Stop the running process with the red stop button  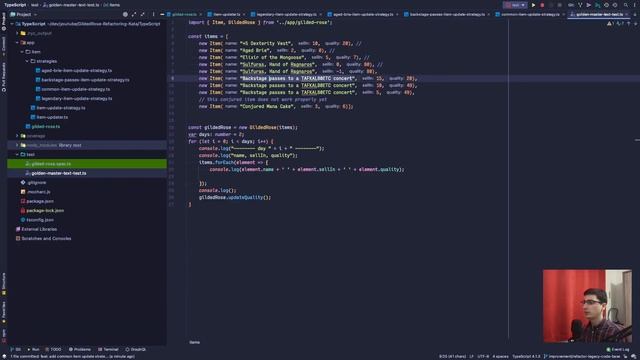click(542, 5)
